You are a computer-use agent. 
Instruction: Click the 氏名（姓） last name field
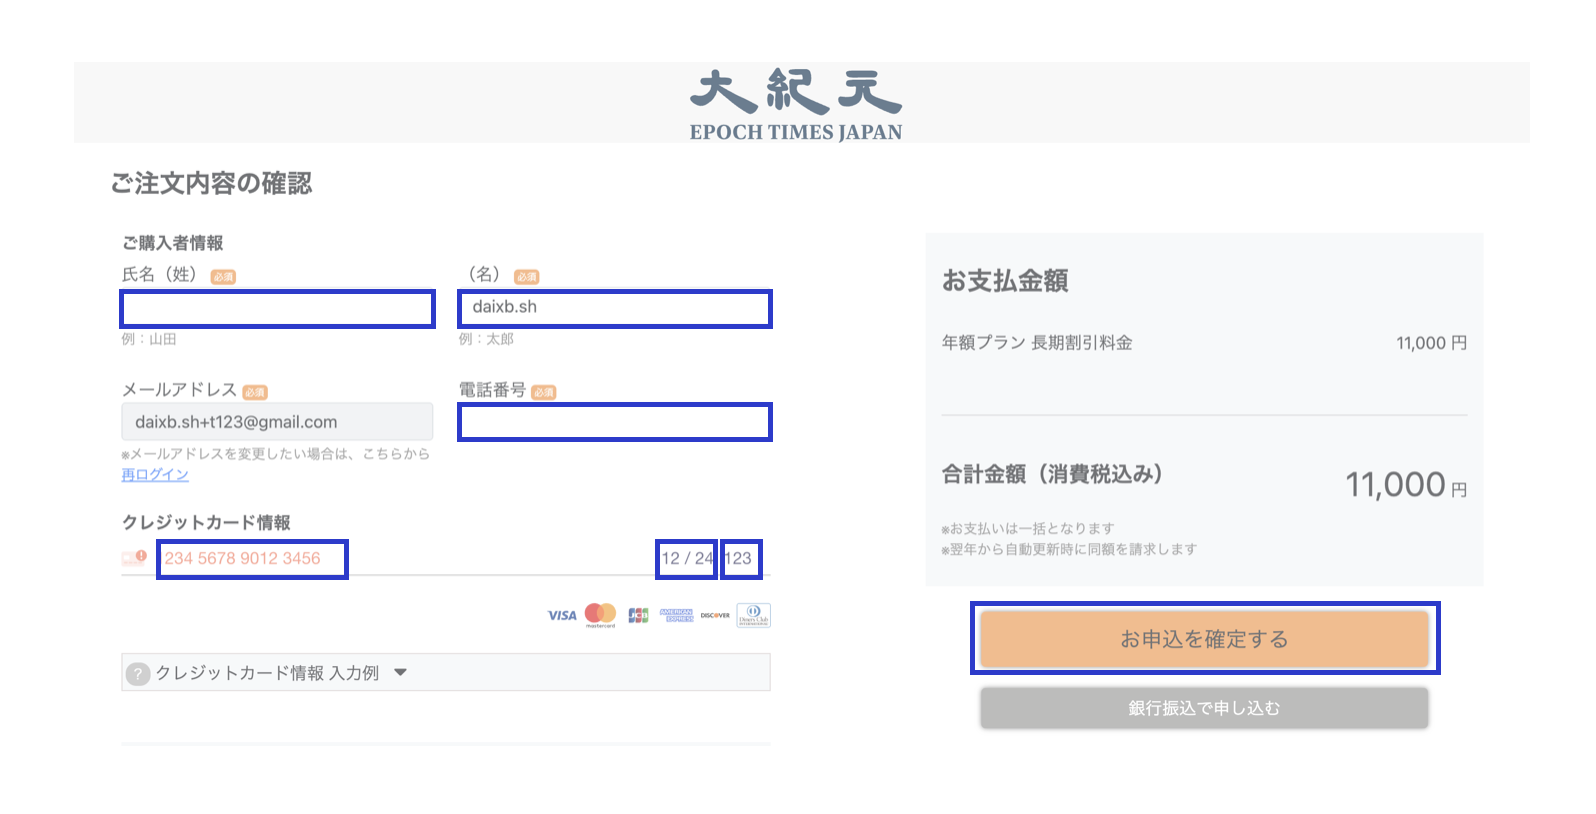277,309
